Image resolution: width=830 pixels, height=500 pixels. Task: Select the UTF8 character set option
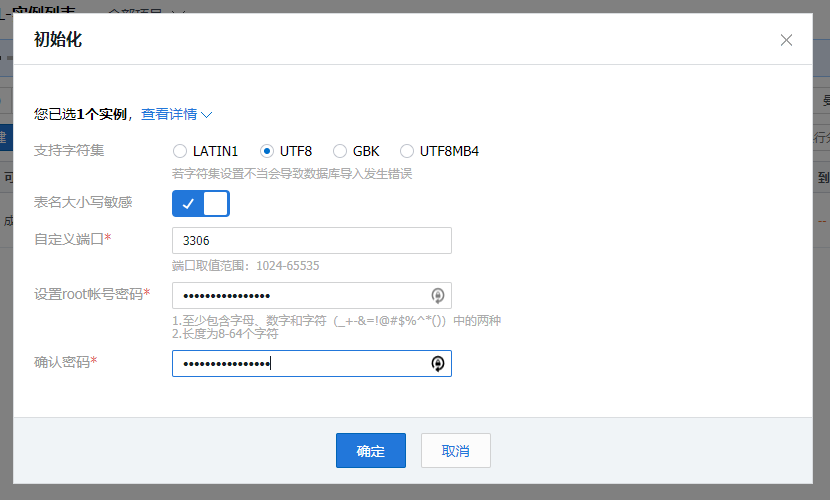[267, 152]
